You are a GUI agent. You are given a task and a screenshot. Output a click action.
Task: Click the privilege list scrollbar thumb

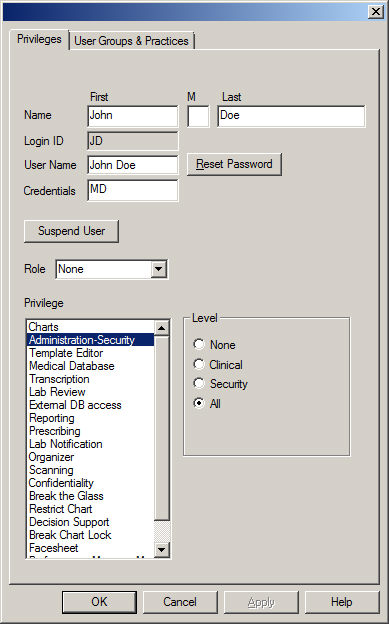pyautogui.click(x=162, y=428)
